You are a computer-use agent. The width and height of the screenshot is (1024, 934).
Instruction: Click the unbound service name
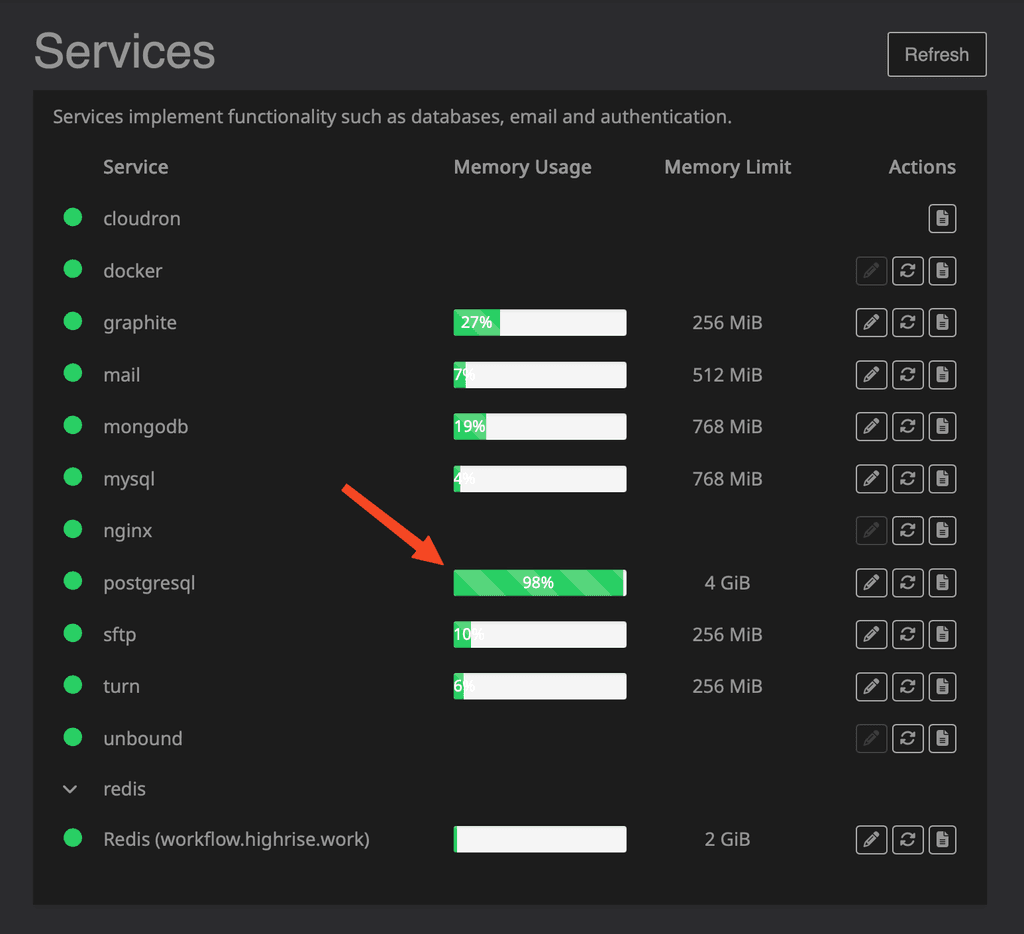[x=143, y=738]
